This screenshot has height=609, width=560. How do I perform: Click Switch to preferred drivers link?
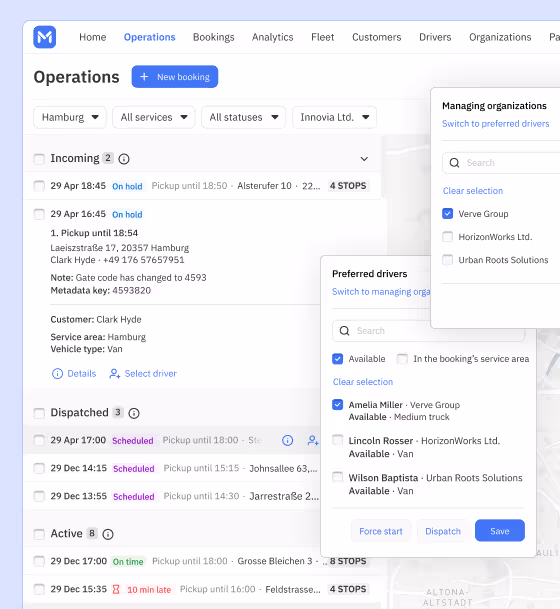496,124
